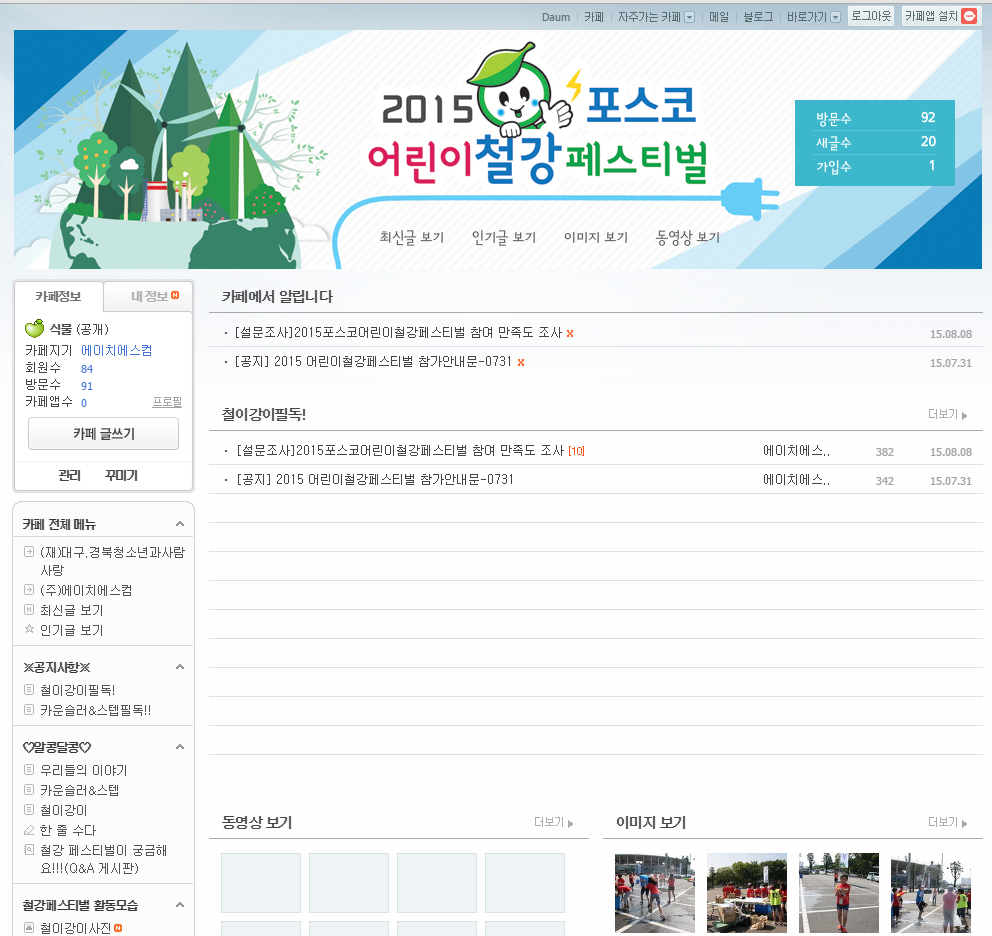Screen dimensions: 992x936
Task: Click the visitor count value 91
Action: [x=87, y=386]
